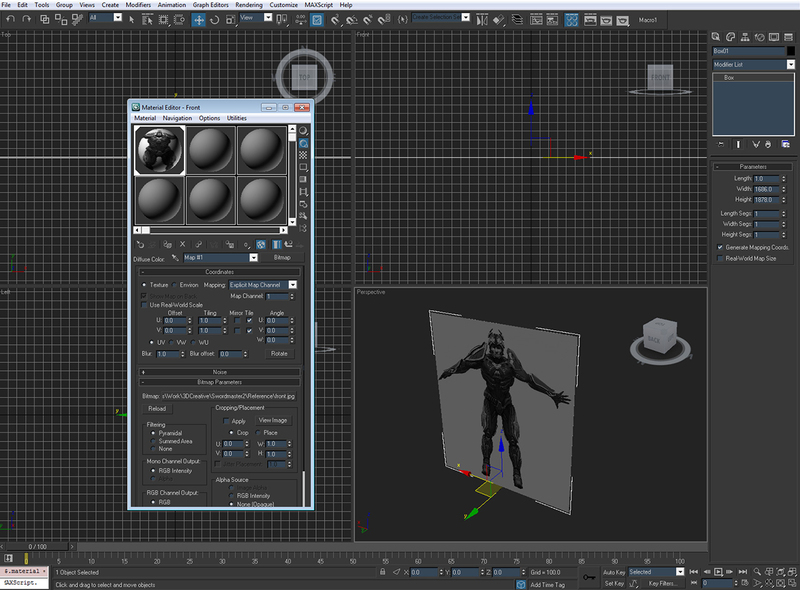Click Go to End playback button
Screen dimensions: 800x590
coord(742,572)
